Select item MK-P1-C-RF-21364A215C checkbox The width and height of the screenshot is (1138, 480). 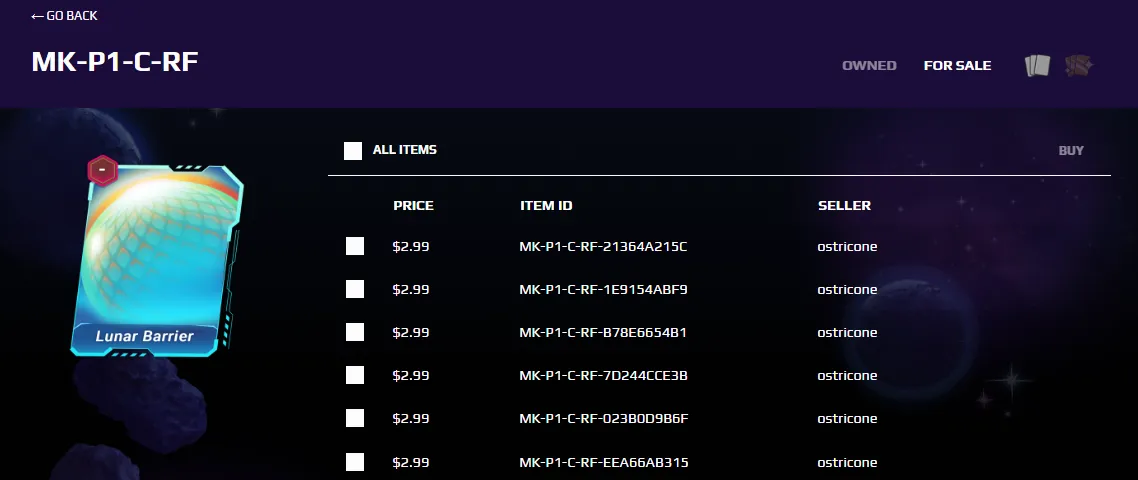[x=355, y=246]
